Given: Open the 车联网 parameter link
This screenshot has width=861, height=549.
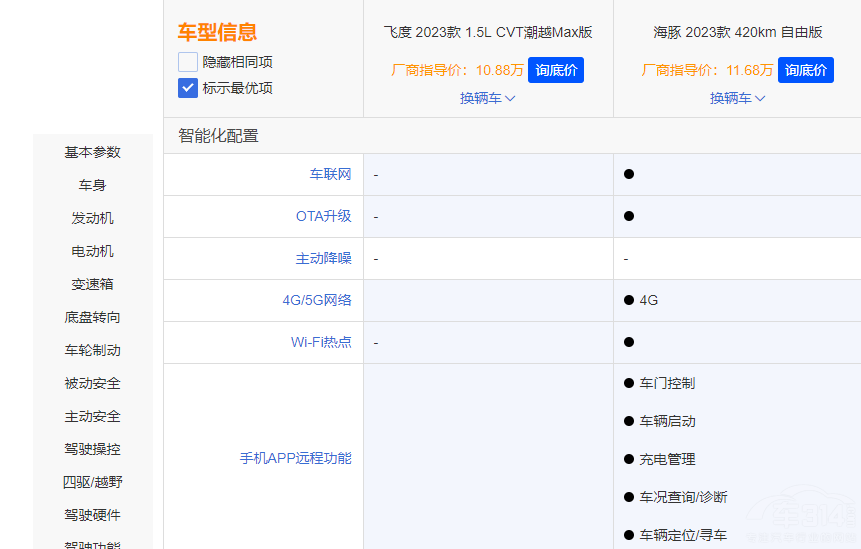Looking at the screenshot, I should 330,174.
